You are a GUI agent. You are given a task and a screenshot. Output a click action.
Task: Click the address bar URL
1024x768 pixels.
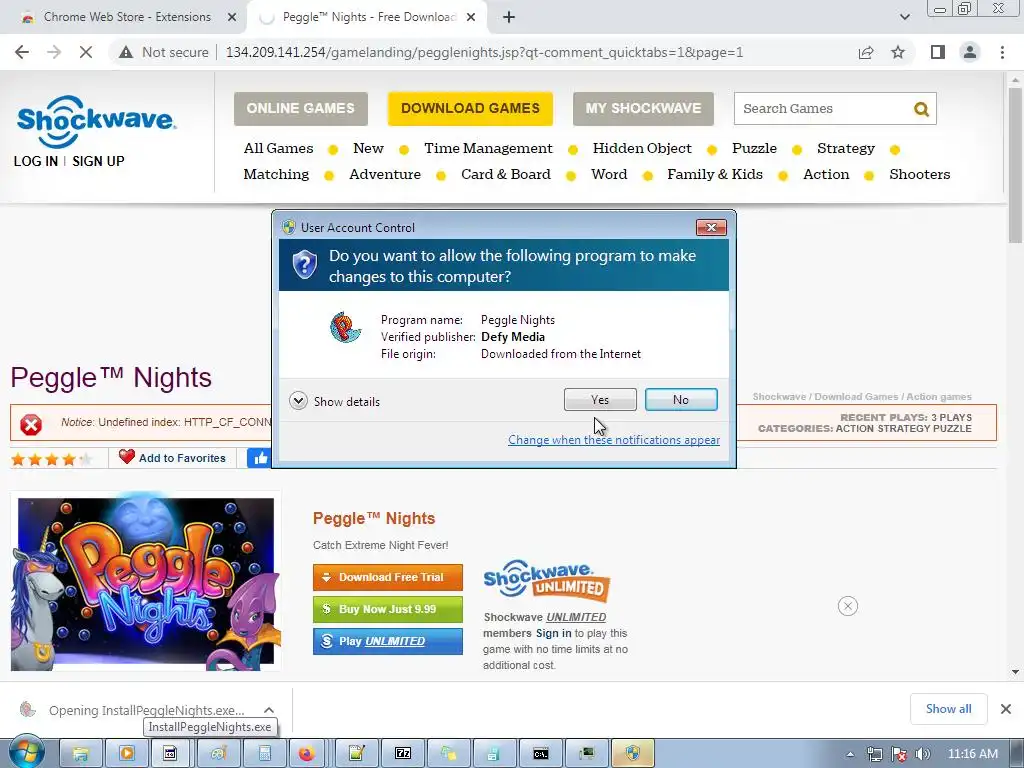click(x=484, y=52)
